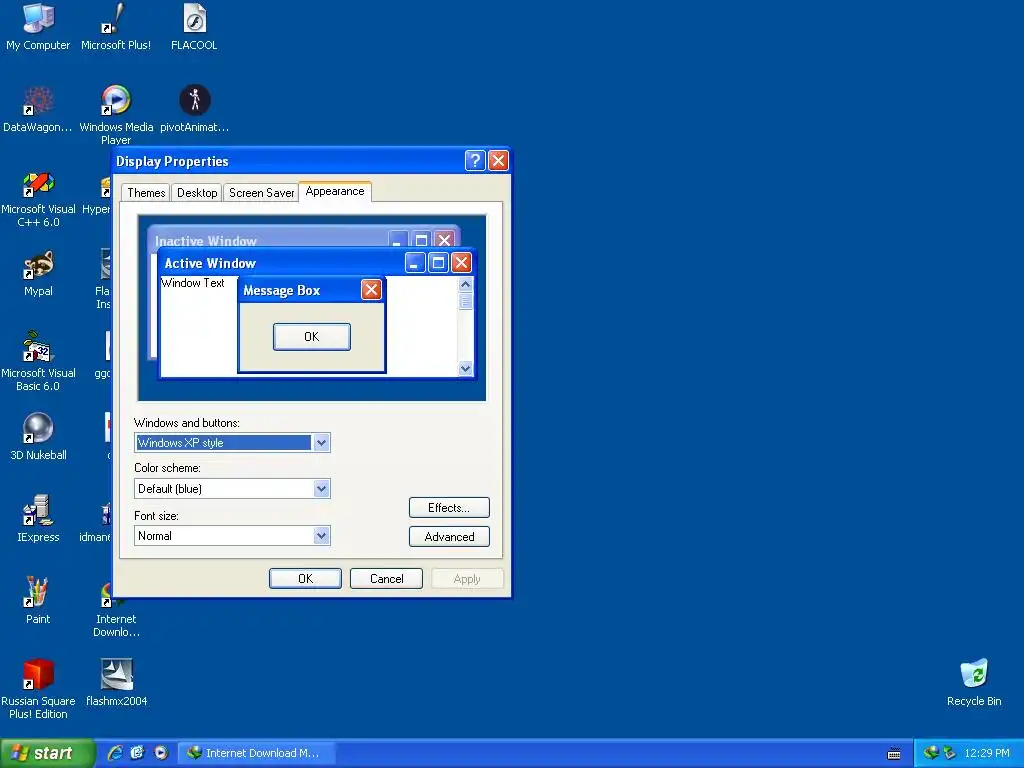Image resolution: width=1024 pixels, height=768 pixels.
Task: Click first system tray network icon
Action: pyautogui.click(x=931, y=753)
